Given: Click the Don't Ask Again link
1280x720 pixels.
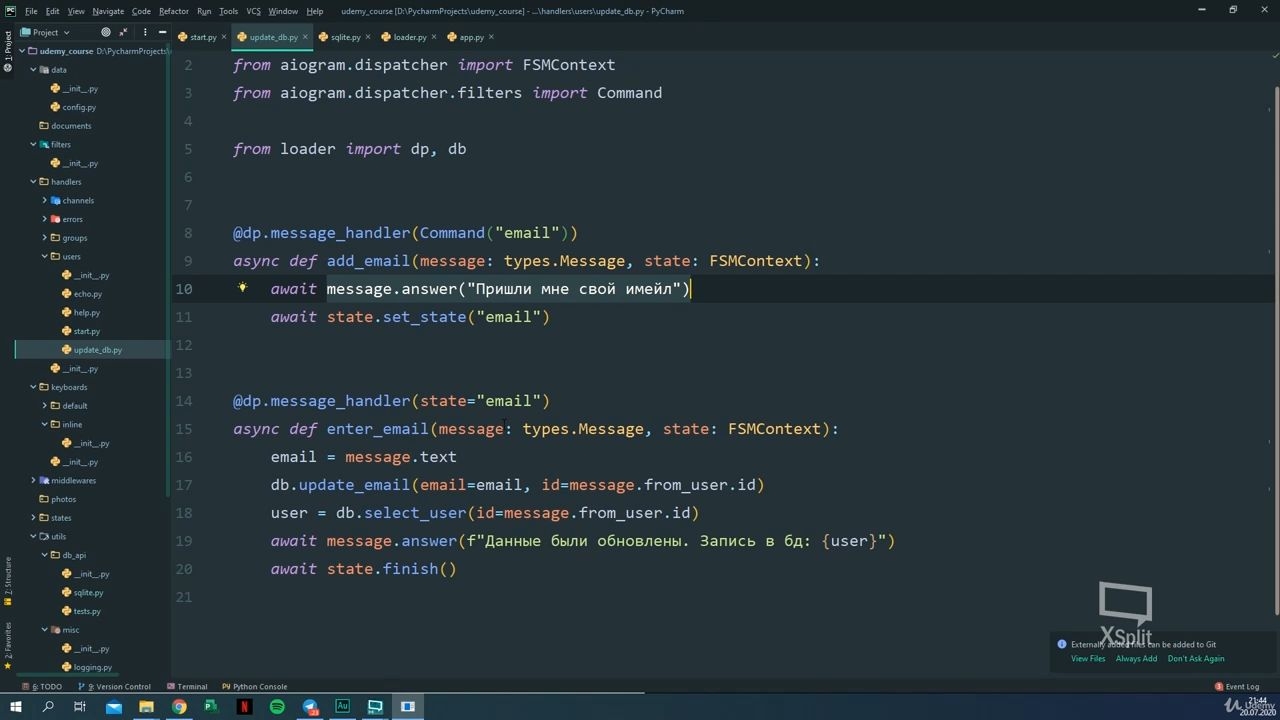Looking at the screenshot, I should coord(1196,658).
